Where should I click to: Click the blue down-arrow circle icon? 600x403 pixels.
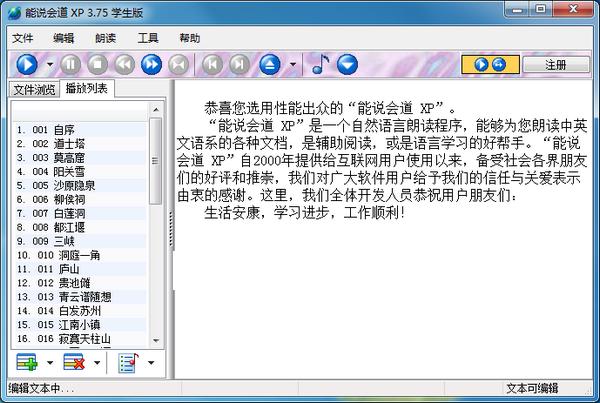pos(347,64)
